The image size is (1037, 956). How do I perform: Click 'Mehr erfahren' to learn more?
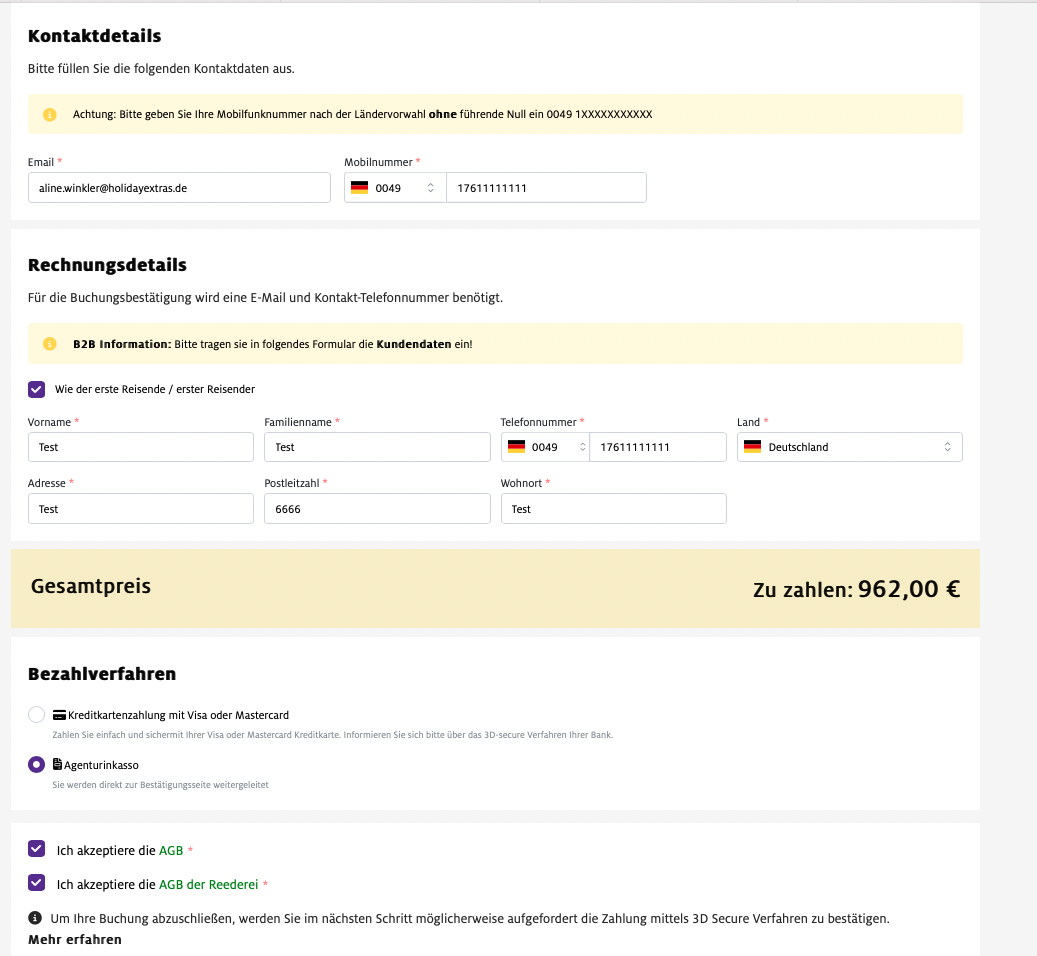tap(75, 939)
